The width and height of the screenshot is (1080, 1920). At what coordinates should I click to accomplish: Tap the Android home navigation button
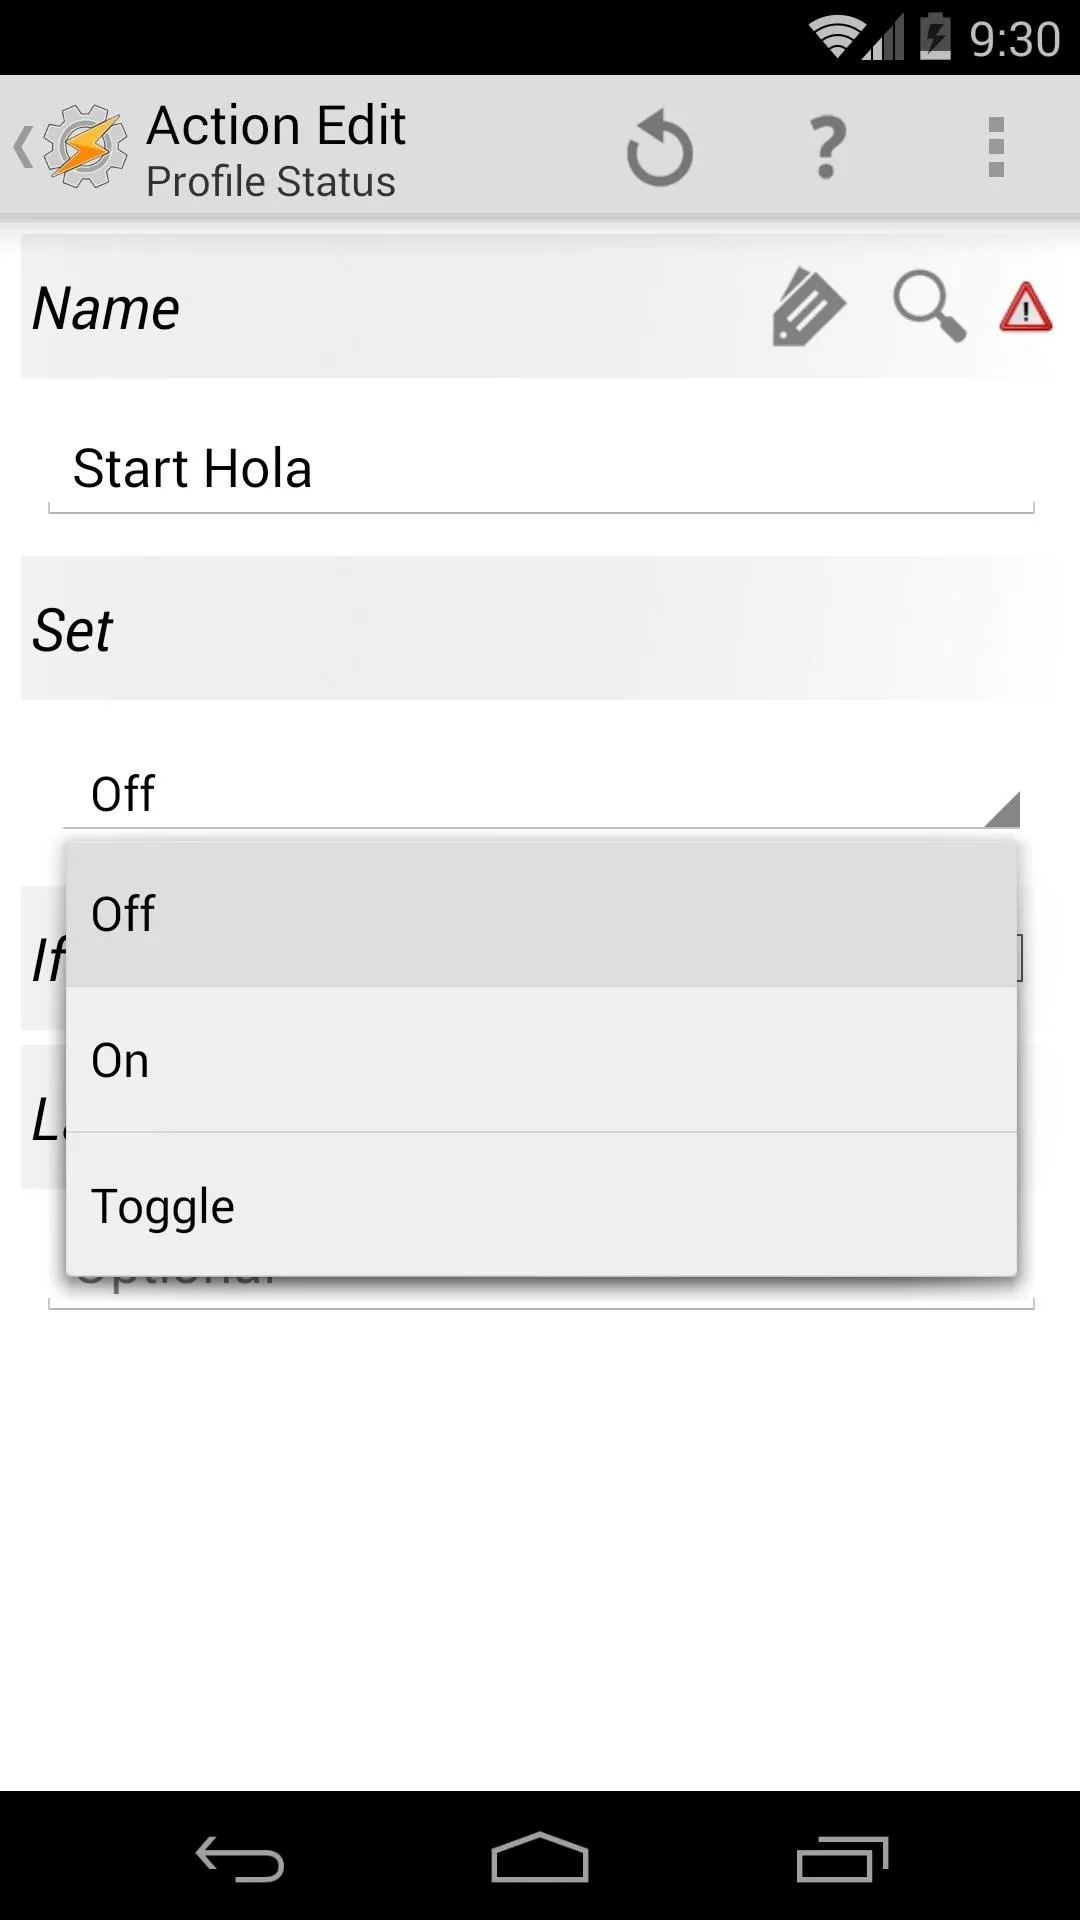click(540, 1857)
